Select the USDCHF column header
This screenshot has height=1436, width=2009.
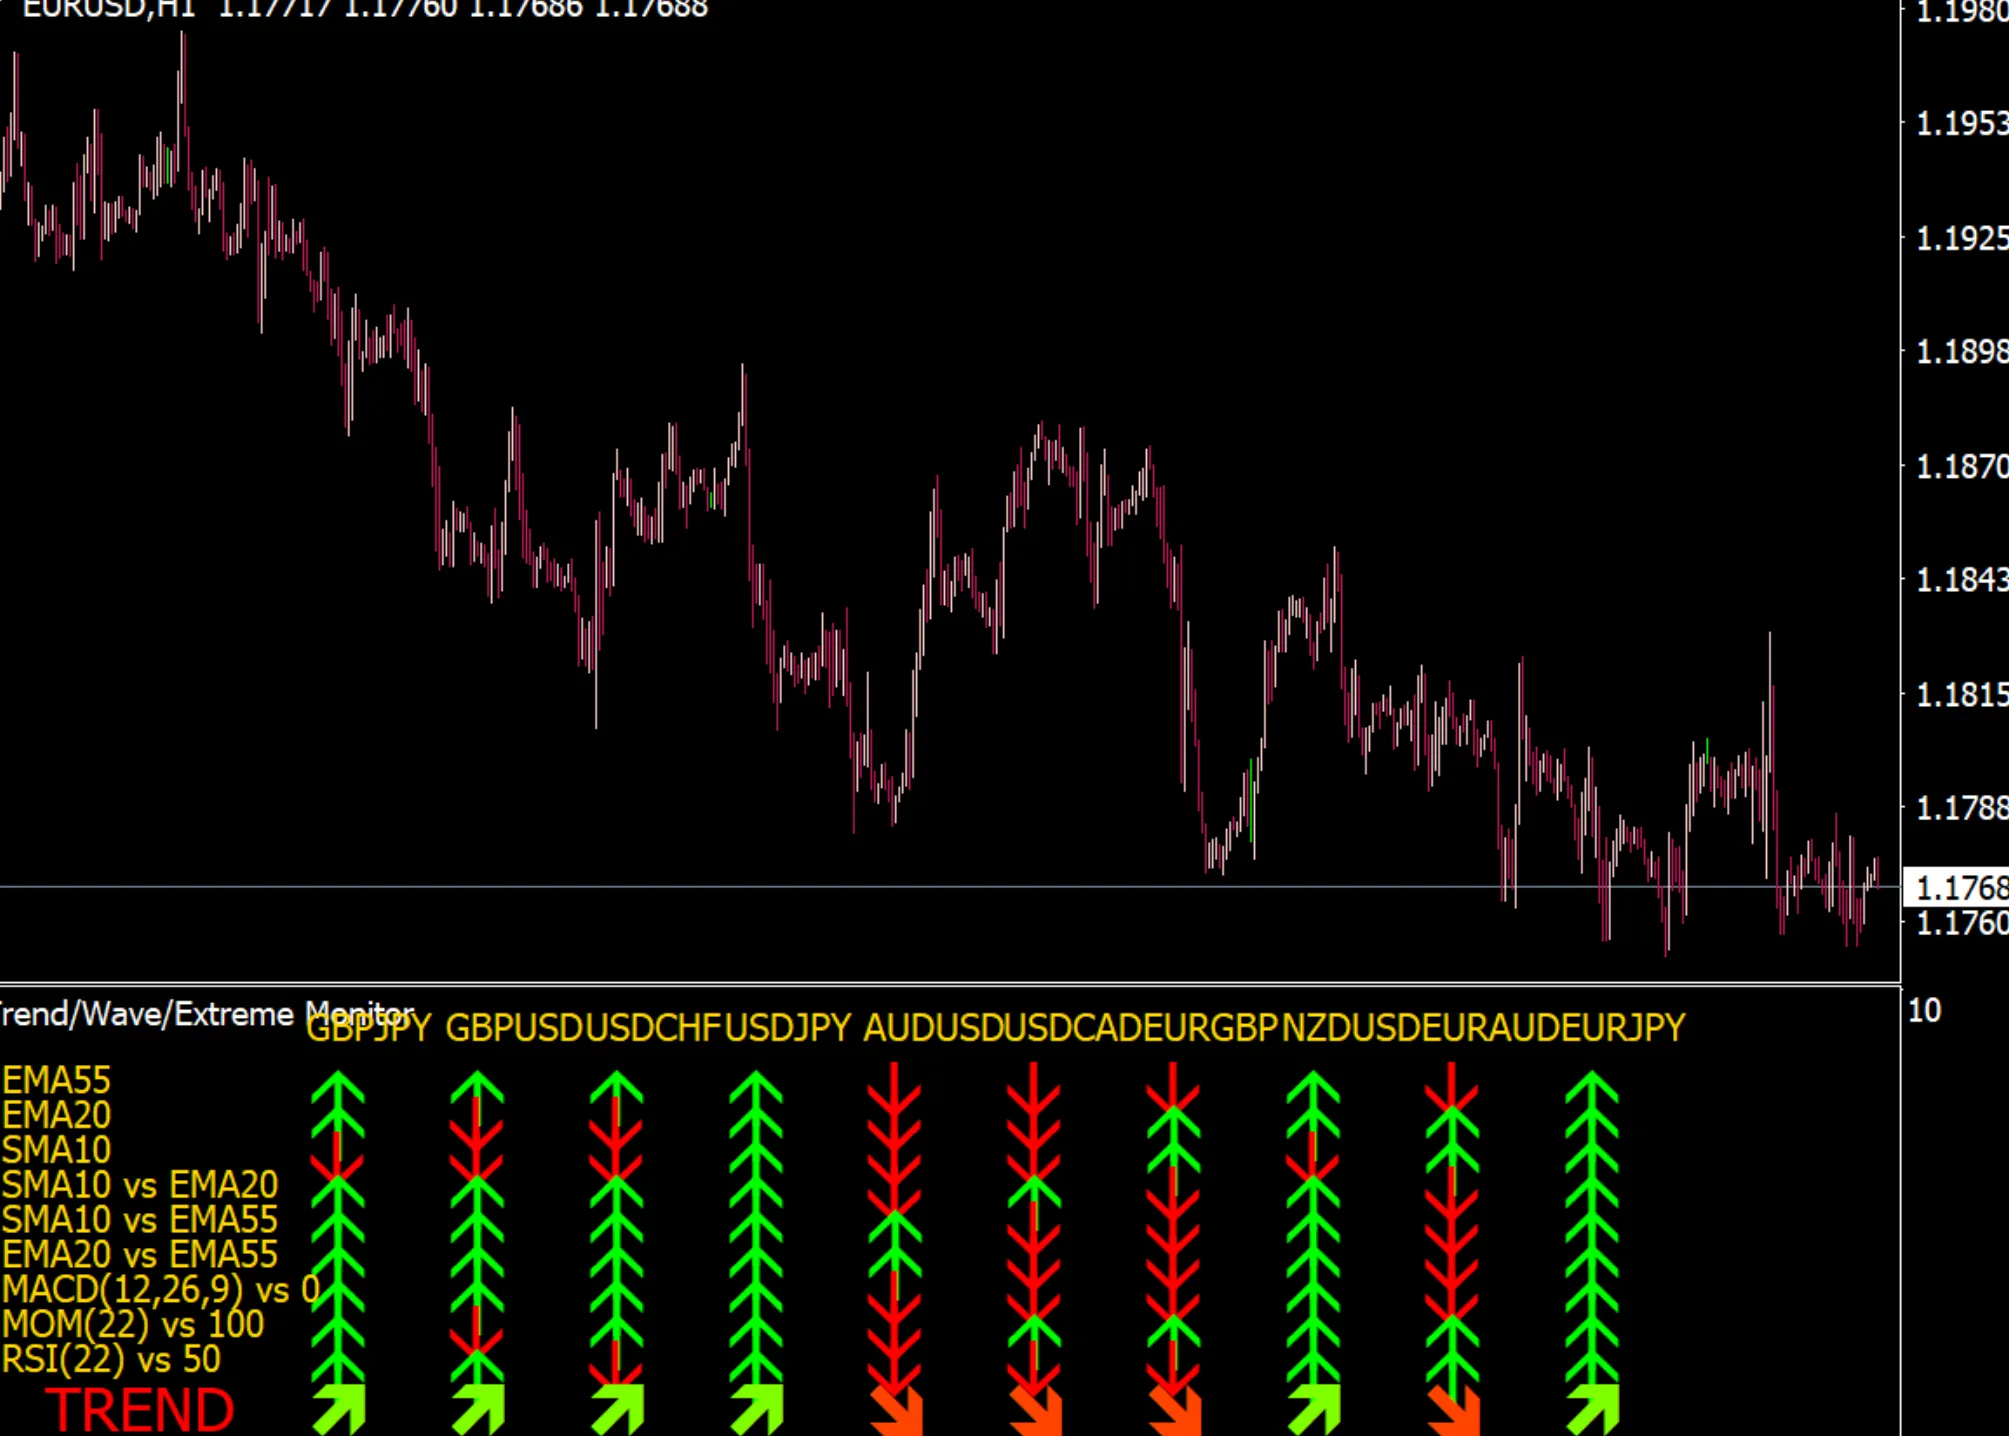(x=653, y=1027)
